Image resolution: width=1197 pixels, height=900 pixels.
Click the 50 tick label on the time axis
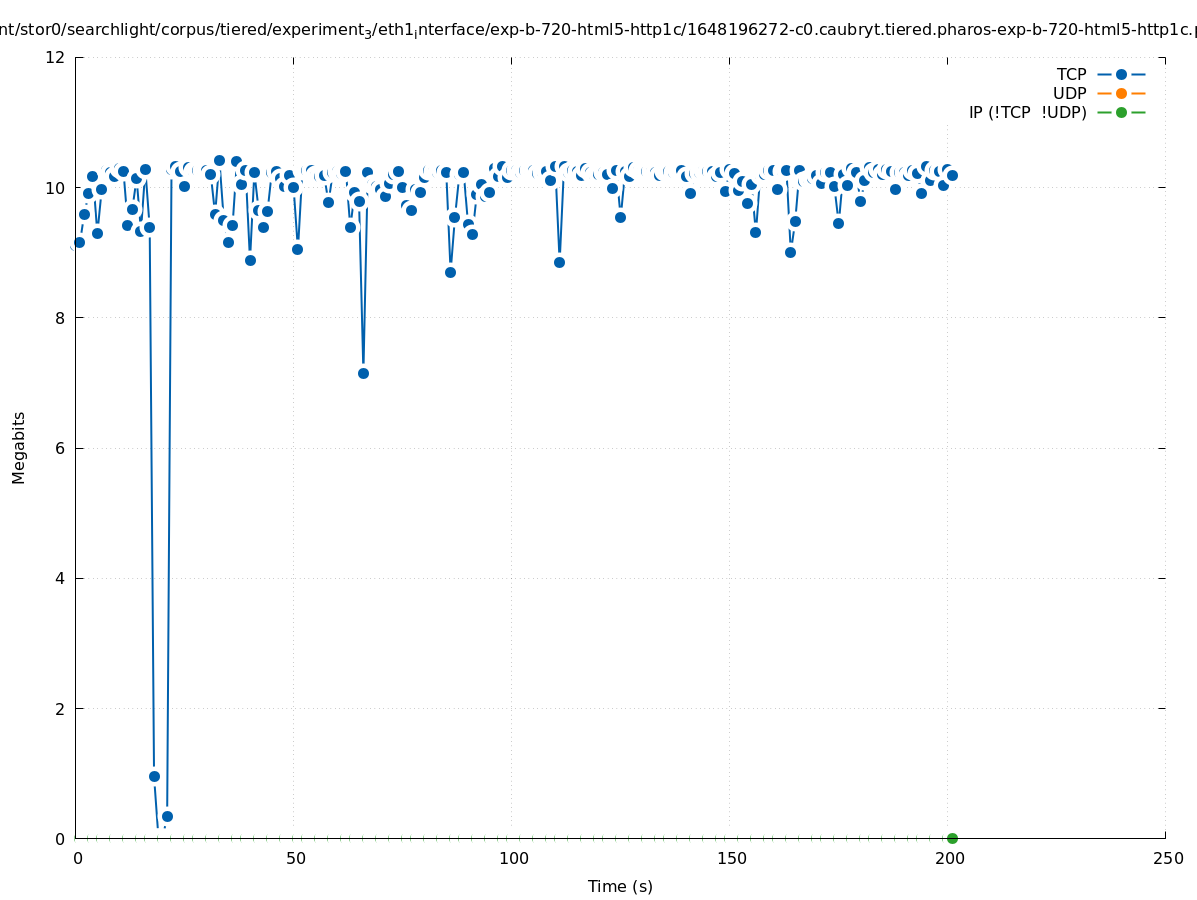pos(295,858)
